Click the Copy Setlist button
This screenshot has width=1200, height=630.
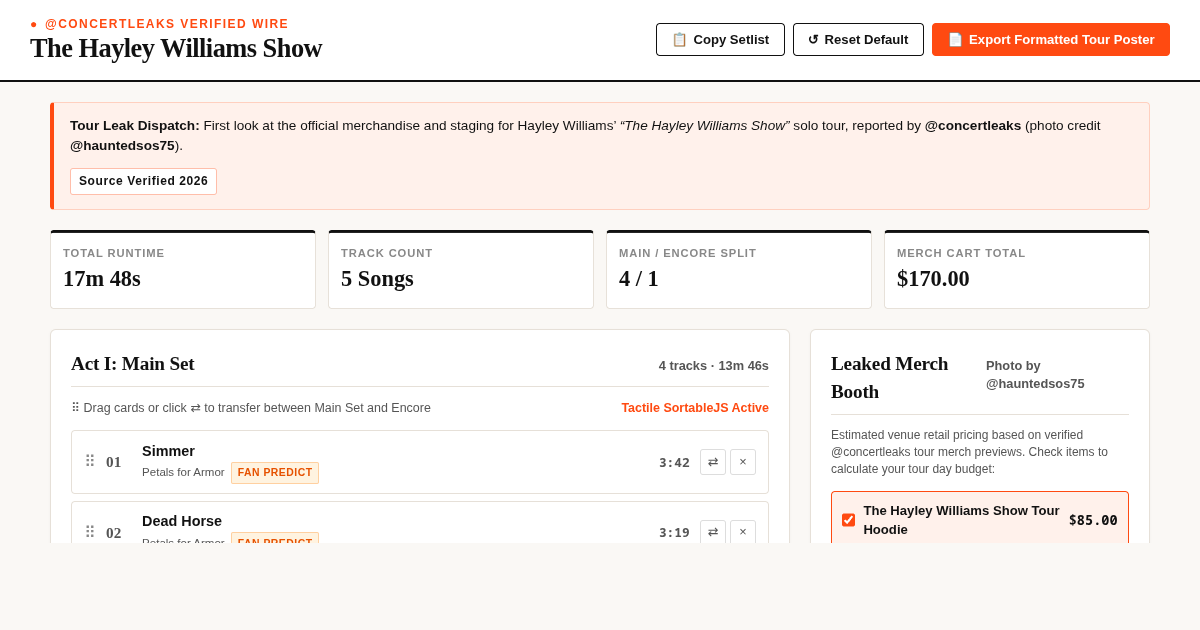tap(720, 39)
